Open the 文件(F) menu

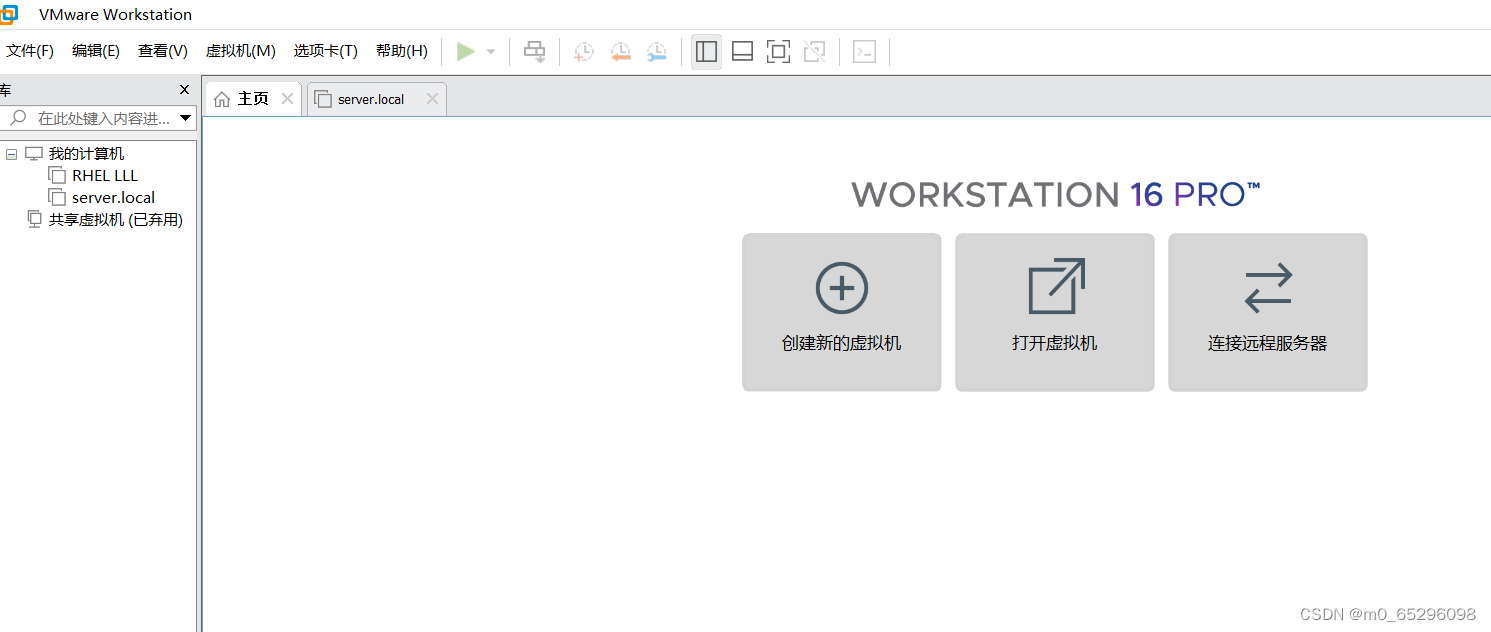(x=30, y=51)
